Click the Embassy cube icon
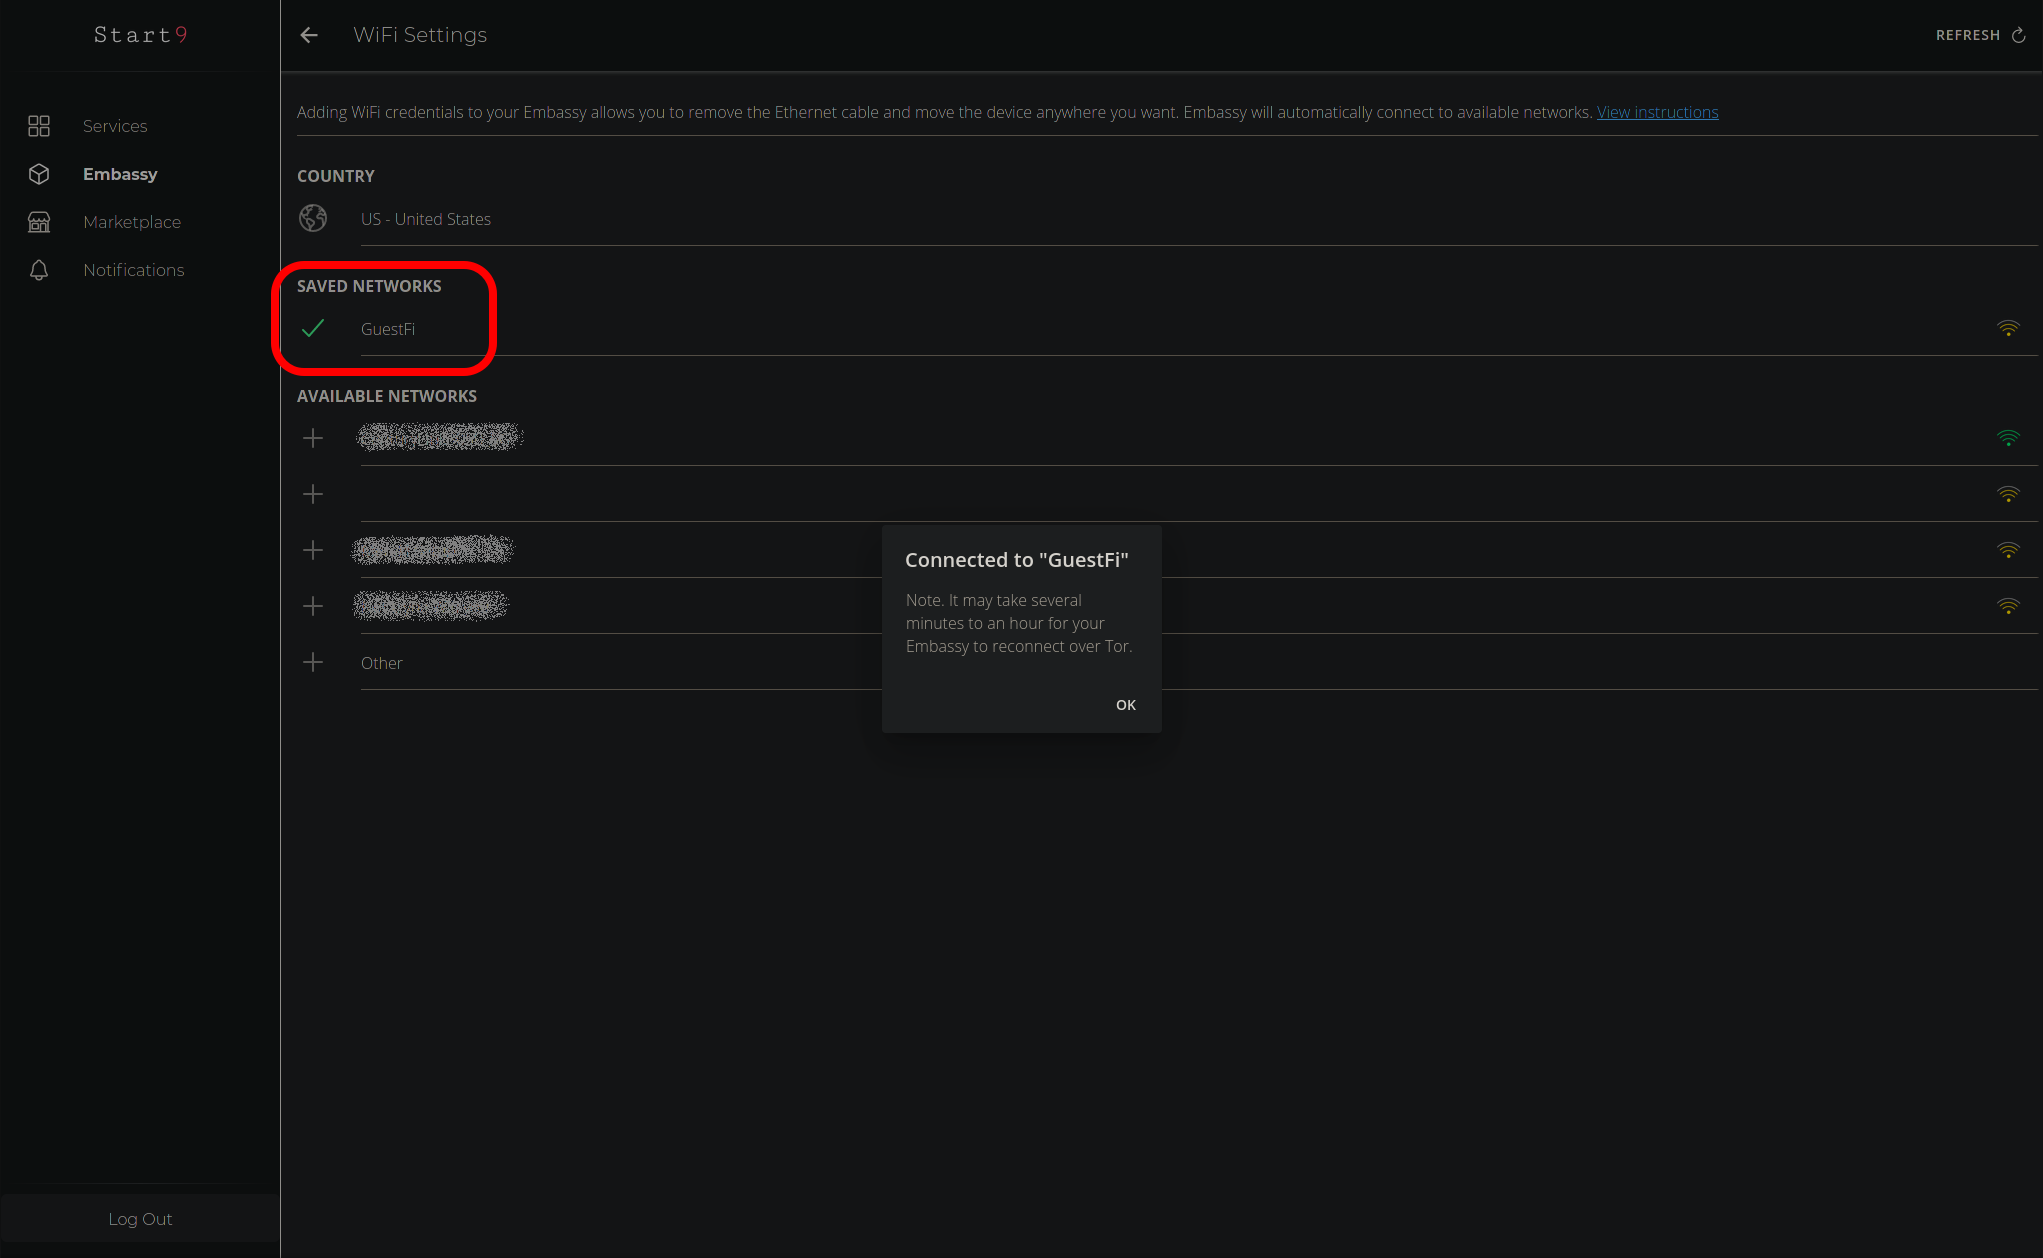 39,174
